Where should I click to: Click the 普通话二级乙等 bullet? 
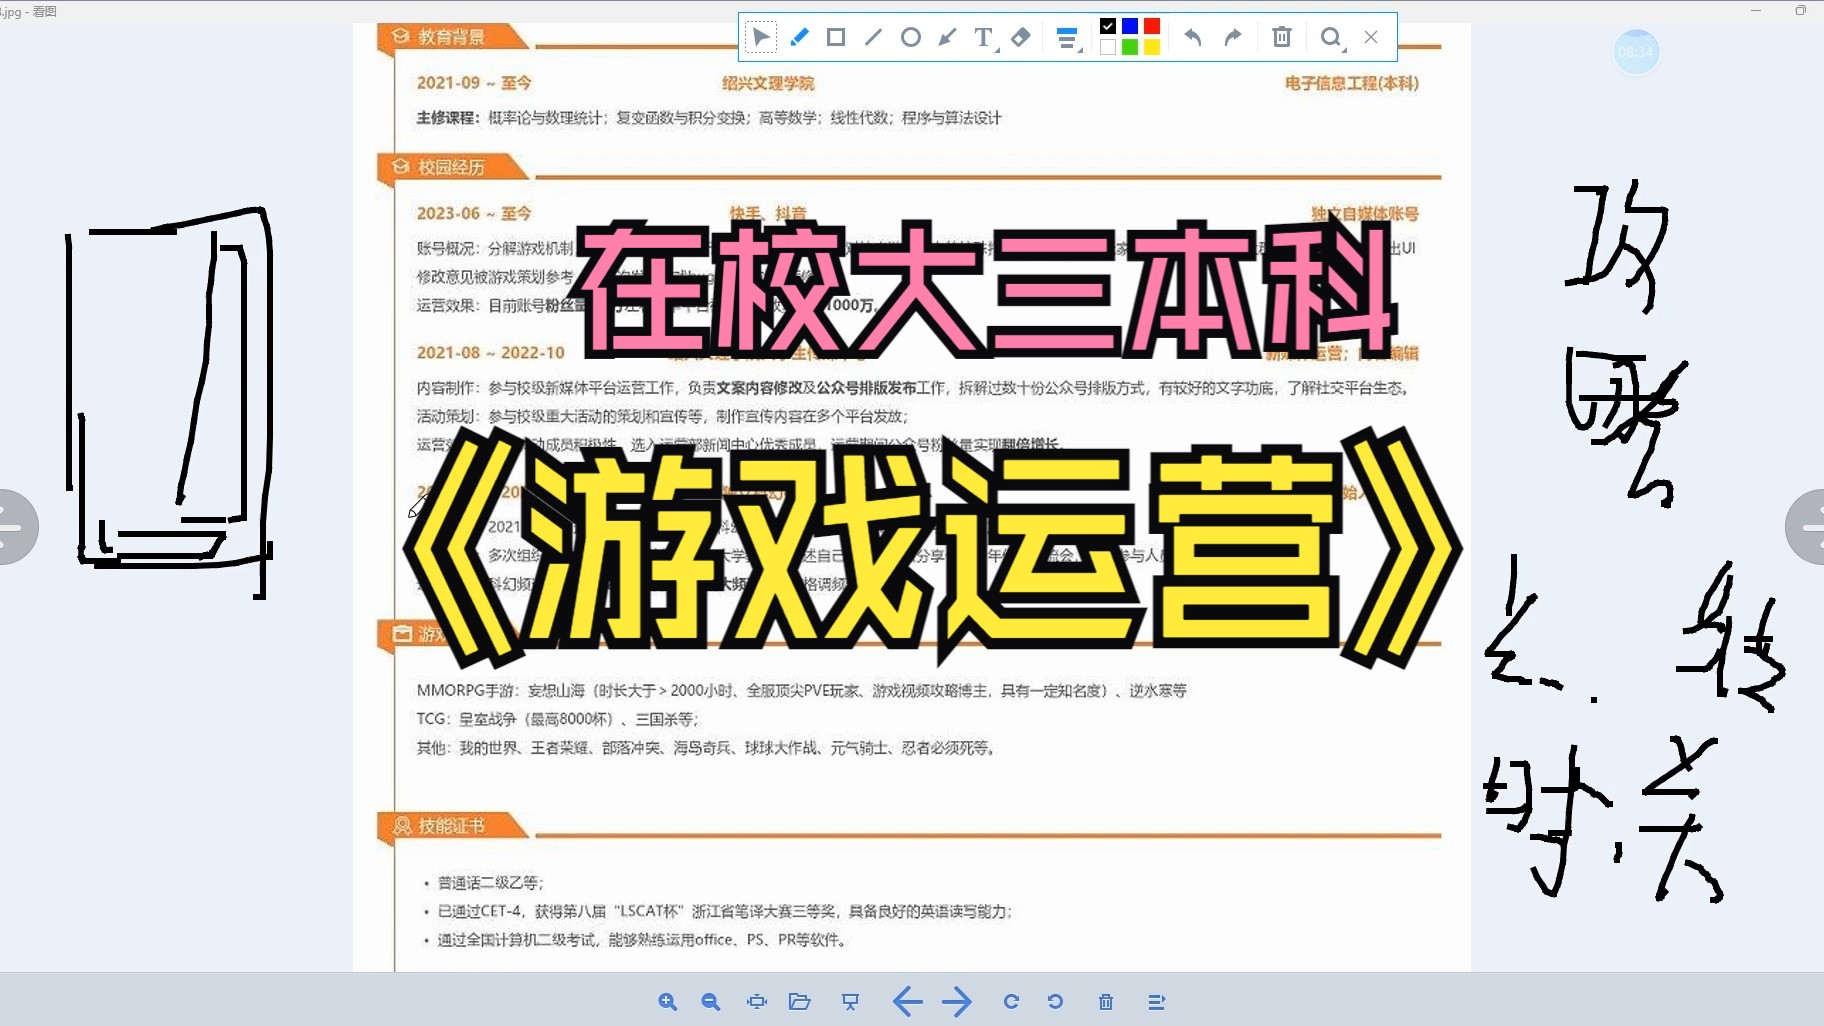pyautogui.click(x=491, y=883)
